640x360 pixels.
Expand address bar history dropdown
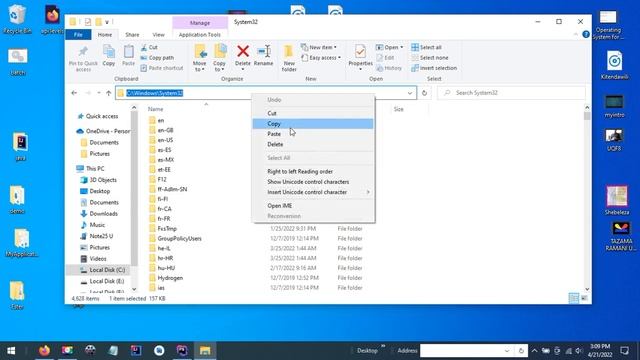(x=410, y=93)
